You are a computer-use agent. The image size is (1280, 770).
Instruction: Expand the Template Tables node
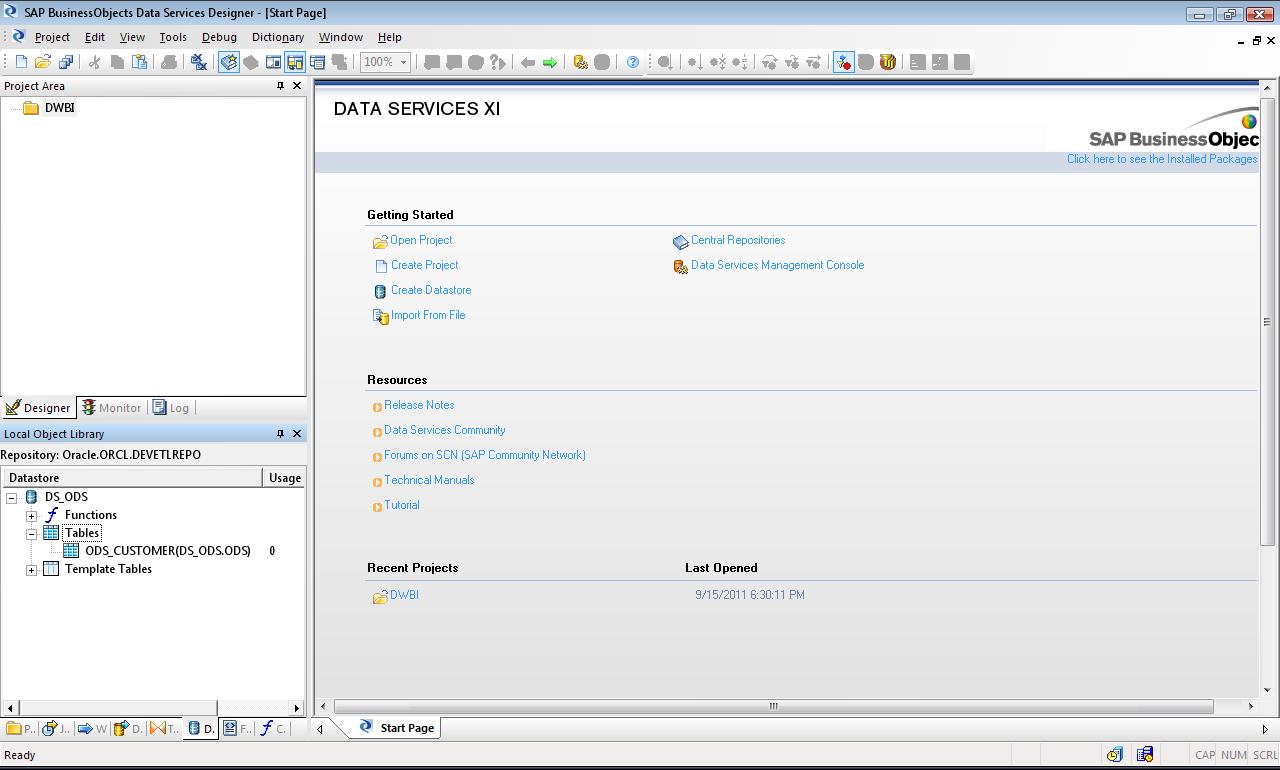pyautogui.click(x=32, y=569)
